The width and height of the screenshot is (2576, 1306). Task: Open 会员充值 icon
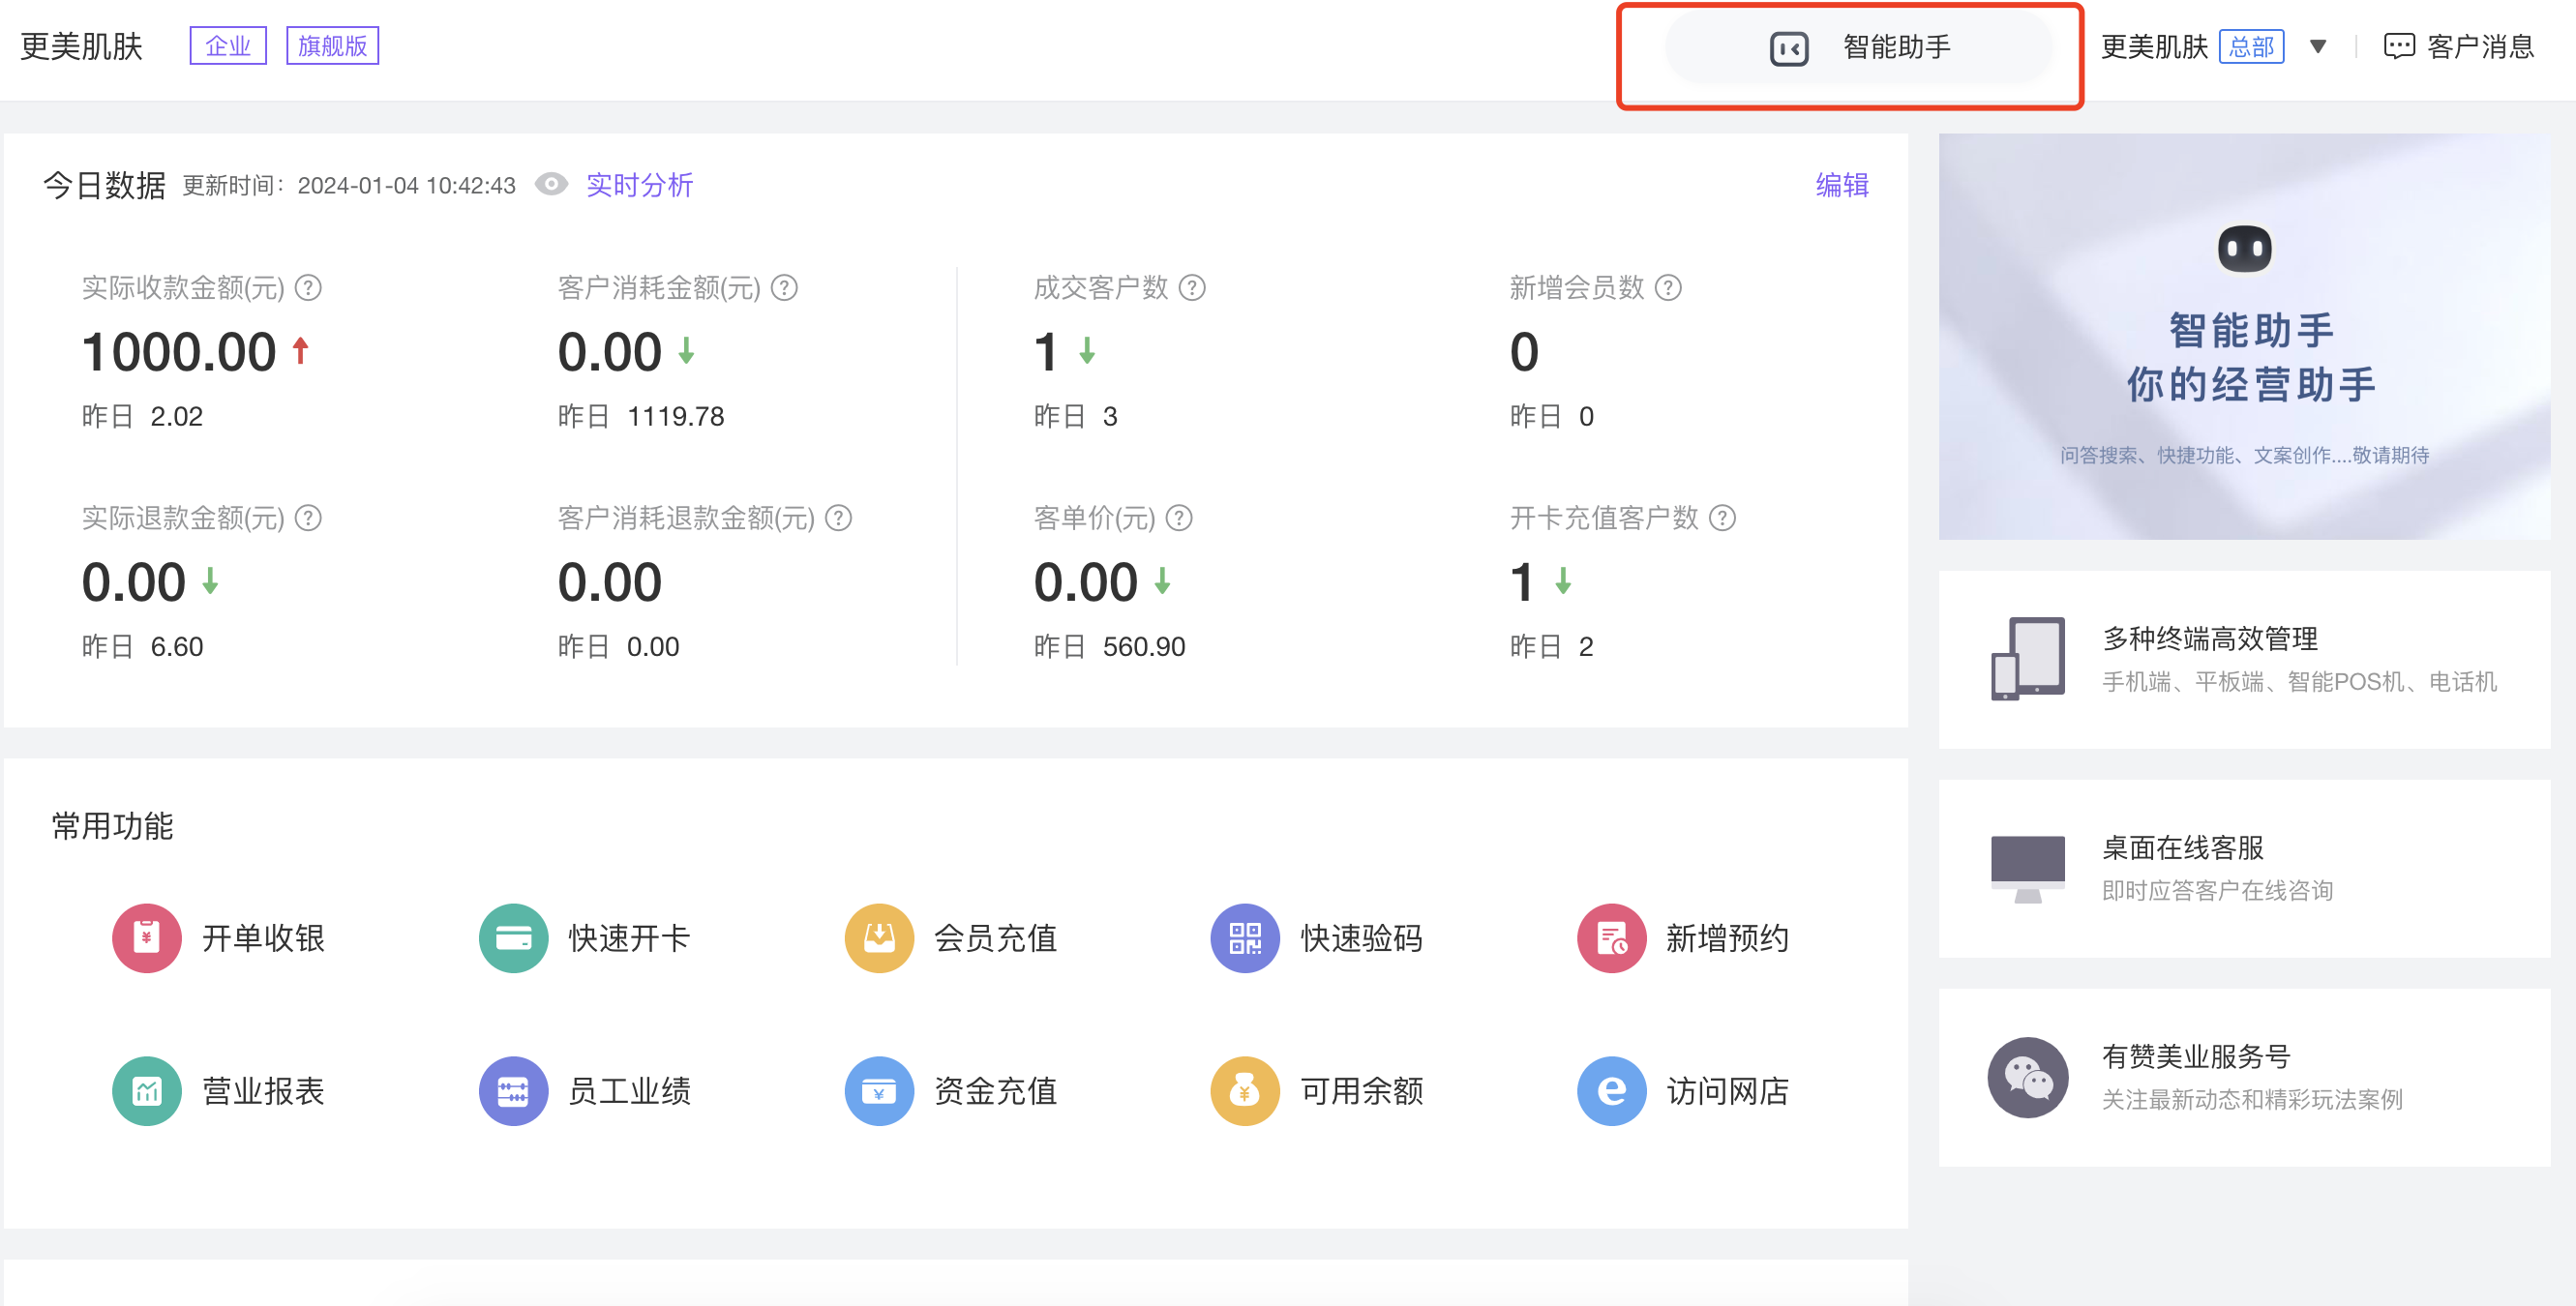click(x=879, y=937)
